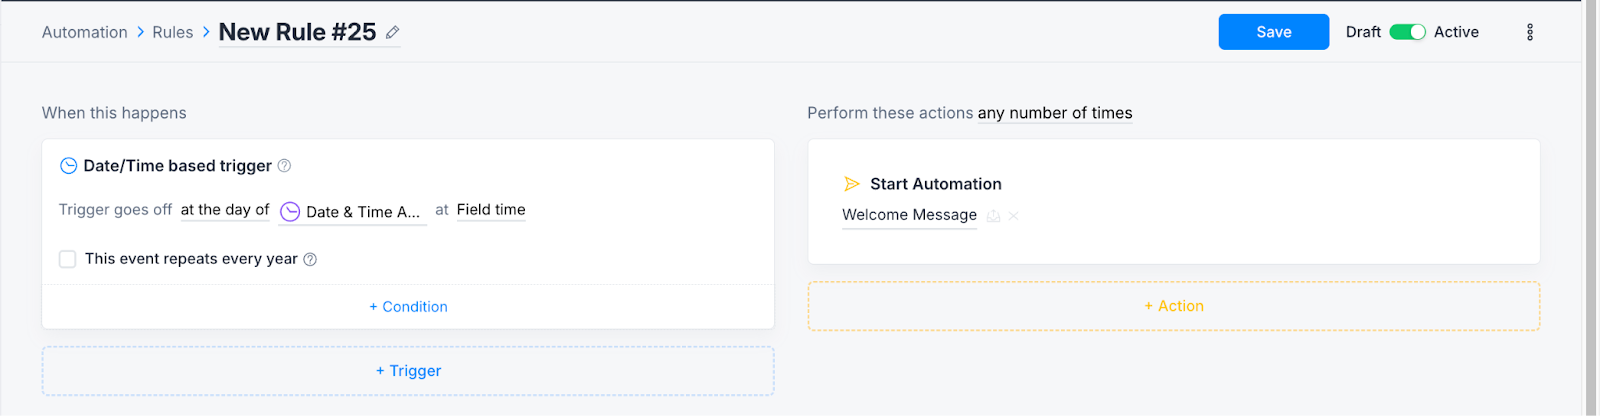The image size is (1600, 416).
Task: Toggle the Draft/Active switch
Action: [x=1407, y=32]
